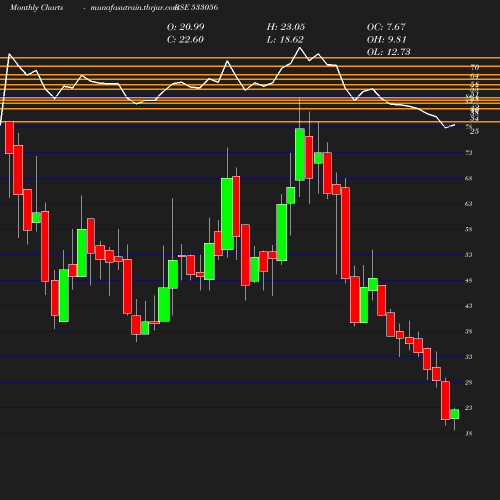The image size is (500, 500).
Task: Click the highest green candle body near 73
Action: pos(300,154)
